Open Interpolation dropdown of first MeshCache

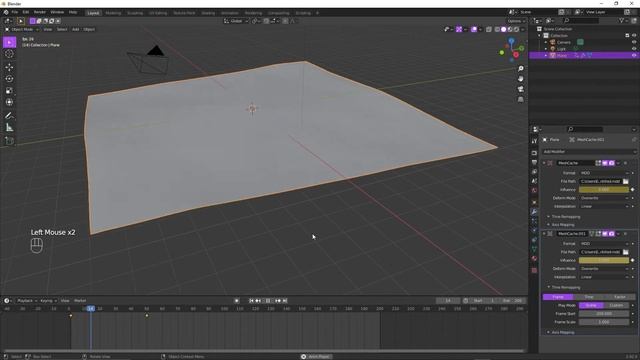point(604,207)
